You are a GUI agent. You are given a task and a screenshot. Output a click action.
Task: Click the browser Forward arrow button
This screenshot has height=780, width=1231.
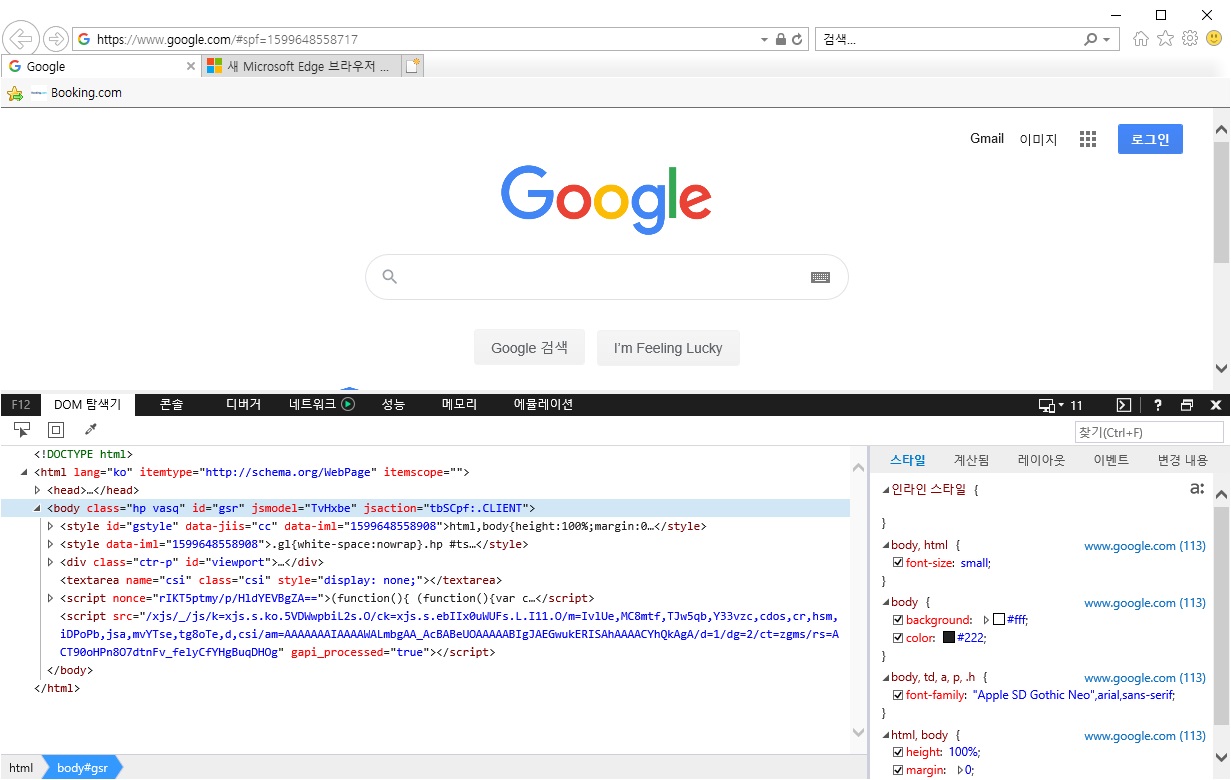[56, 39]
